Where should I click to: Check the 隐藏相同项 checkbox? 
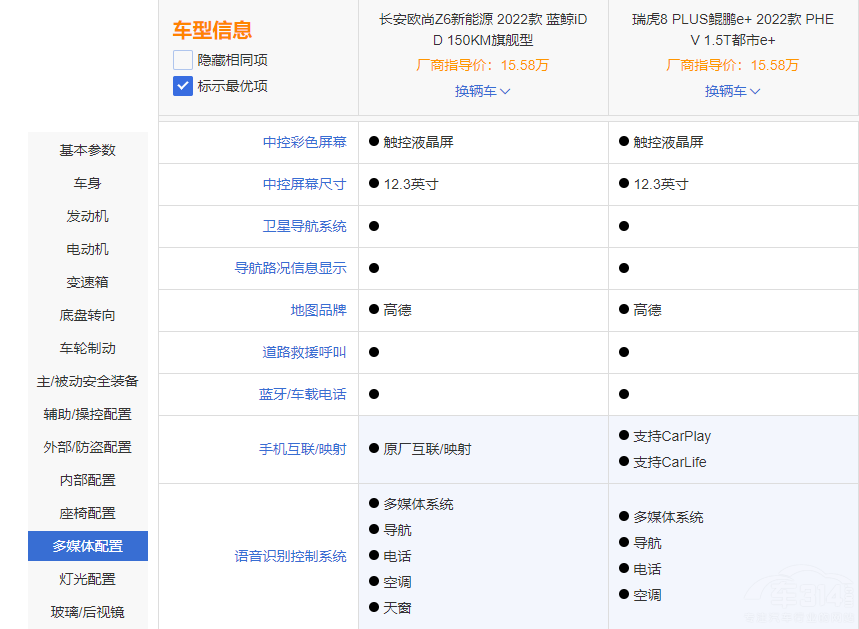point(183,60)
